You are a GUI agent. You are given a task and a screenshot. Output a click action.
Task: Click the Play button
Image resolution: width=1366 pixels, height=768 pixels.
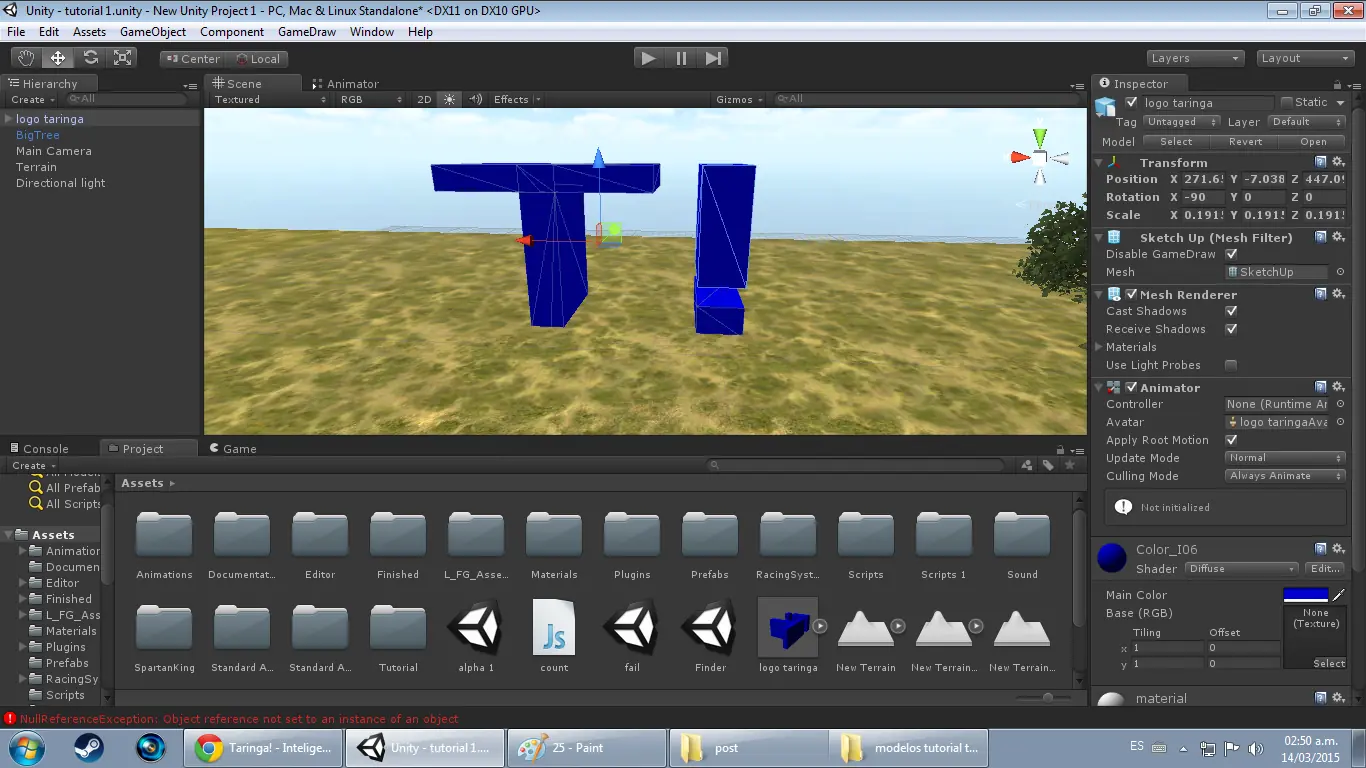649,58
